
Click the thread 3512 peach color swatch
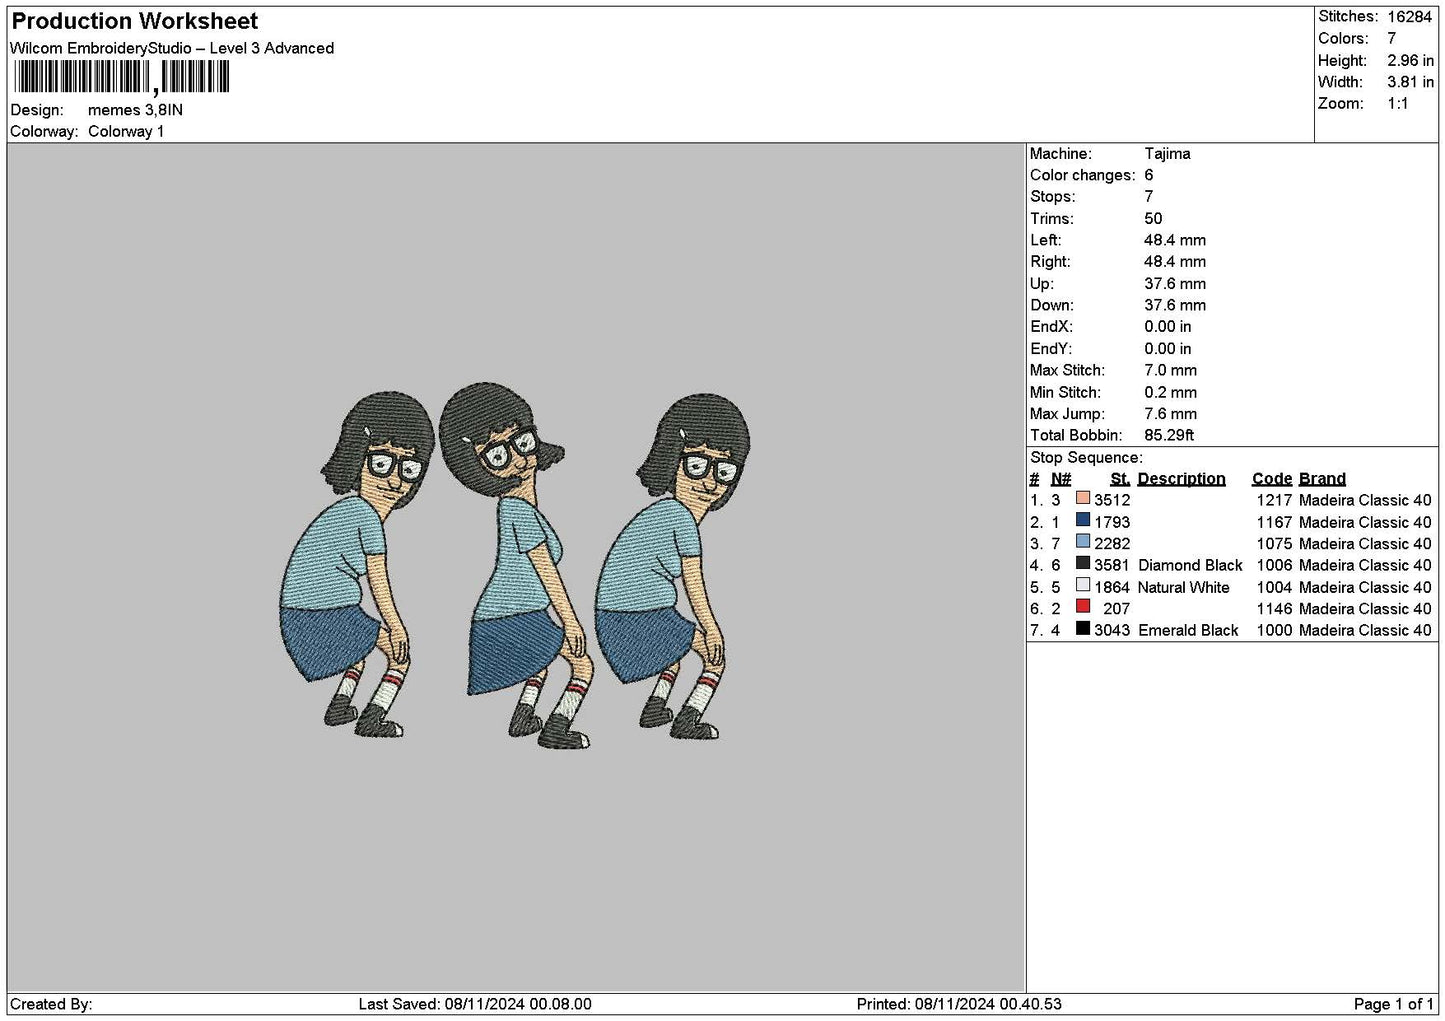pos(1082,499)
